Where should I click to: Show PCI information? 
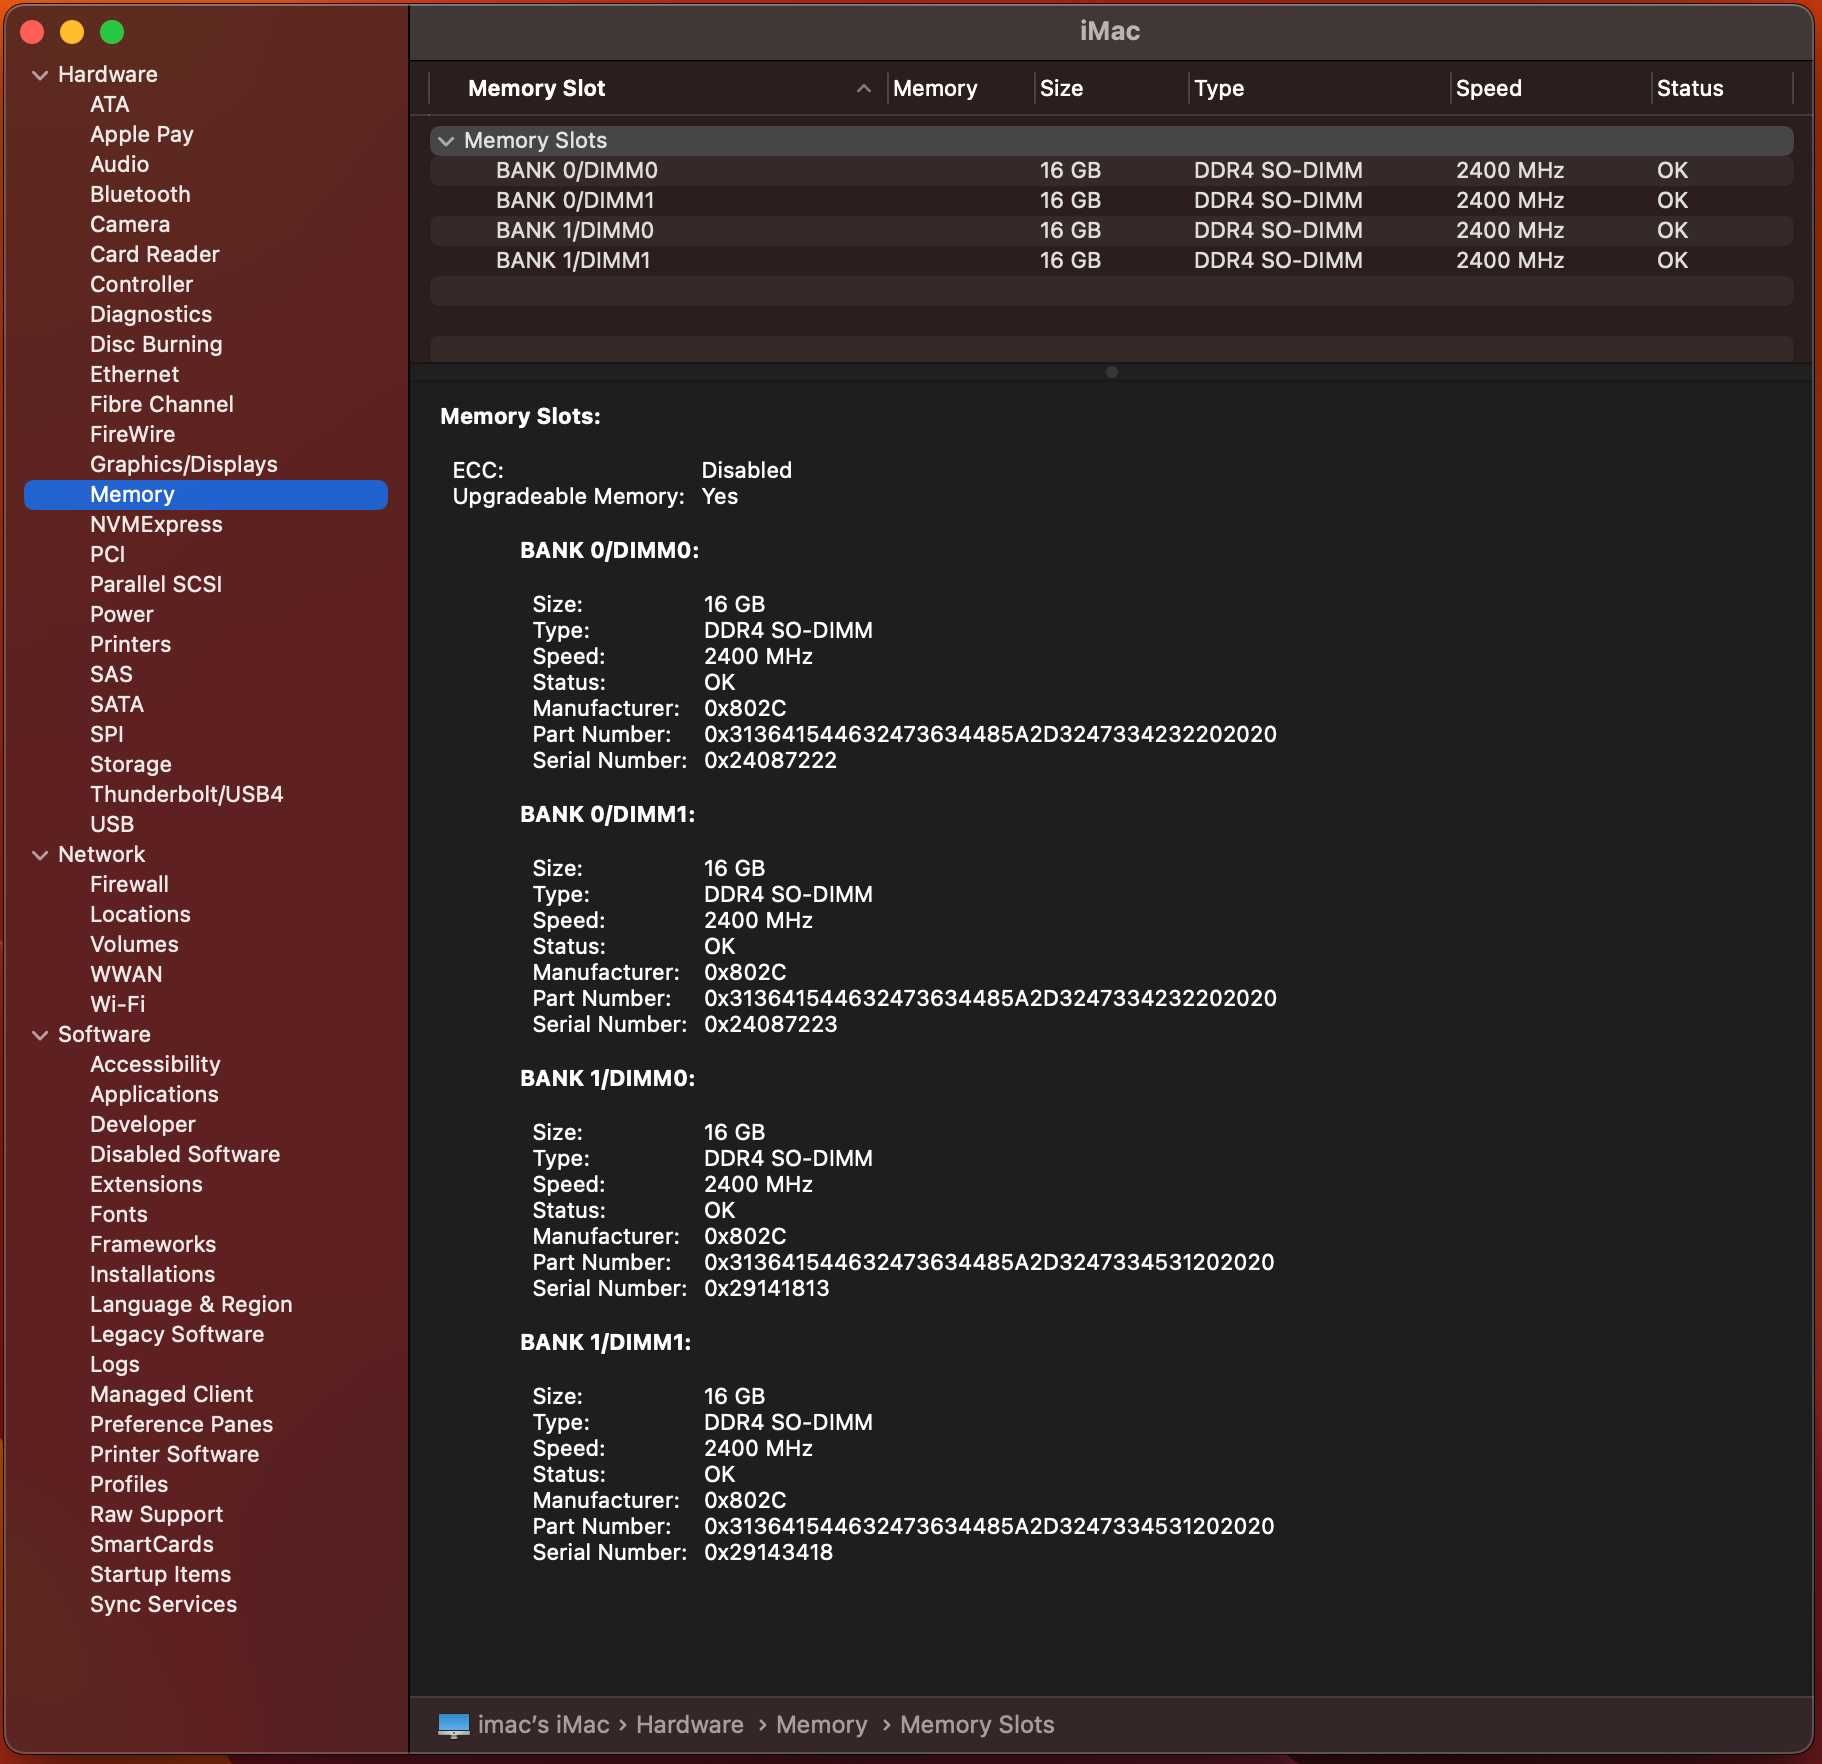[x=108, y=555]
